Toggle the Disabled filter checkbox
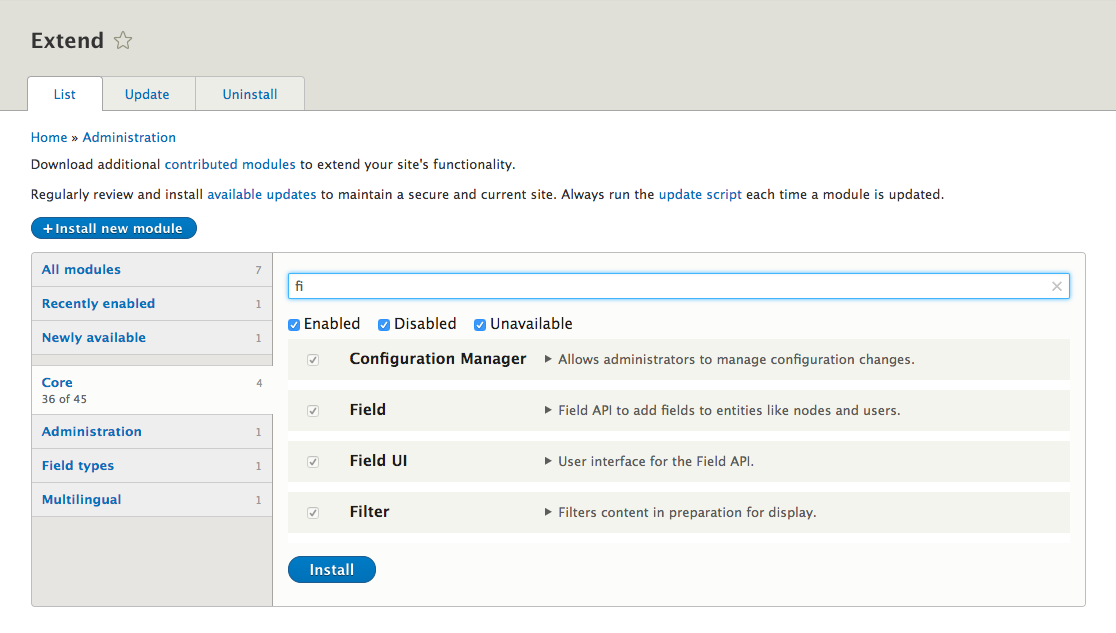The image size is (1116, 633). pos(384,325)
